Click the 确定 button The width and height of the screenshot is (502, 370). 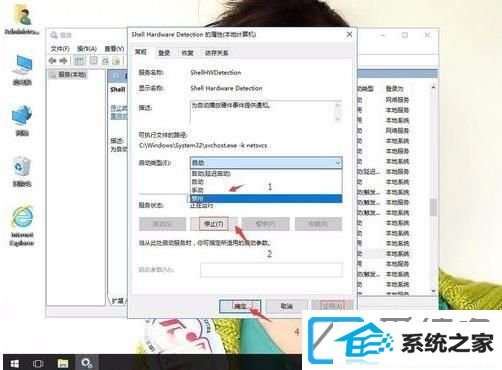pos(240,306)
